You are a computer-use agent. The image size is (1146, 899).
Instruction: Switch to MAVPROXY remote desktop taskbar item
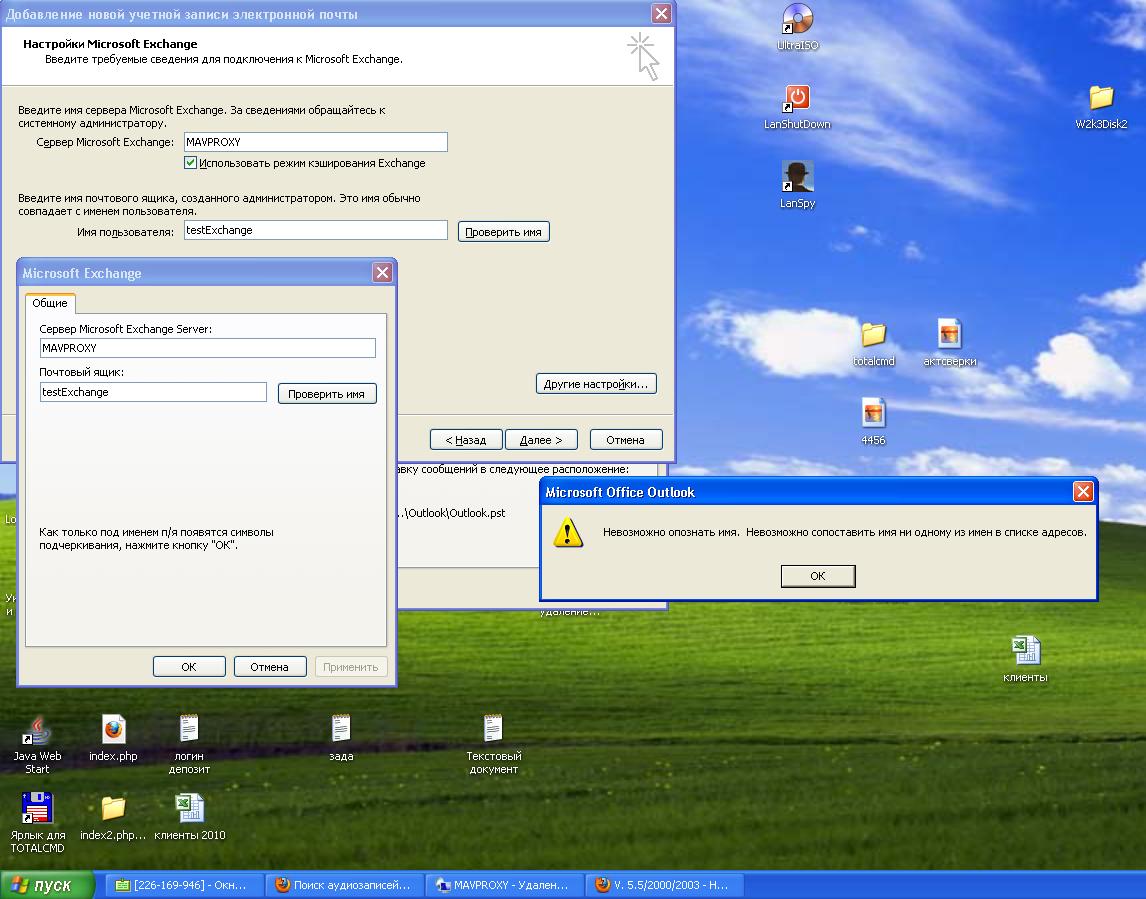[x=503, y=885]
